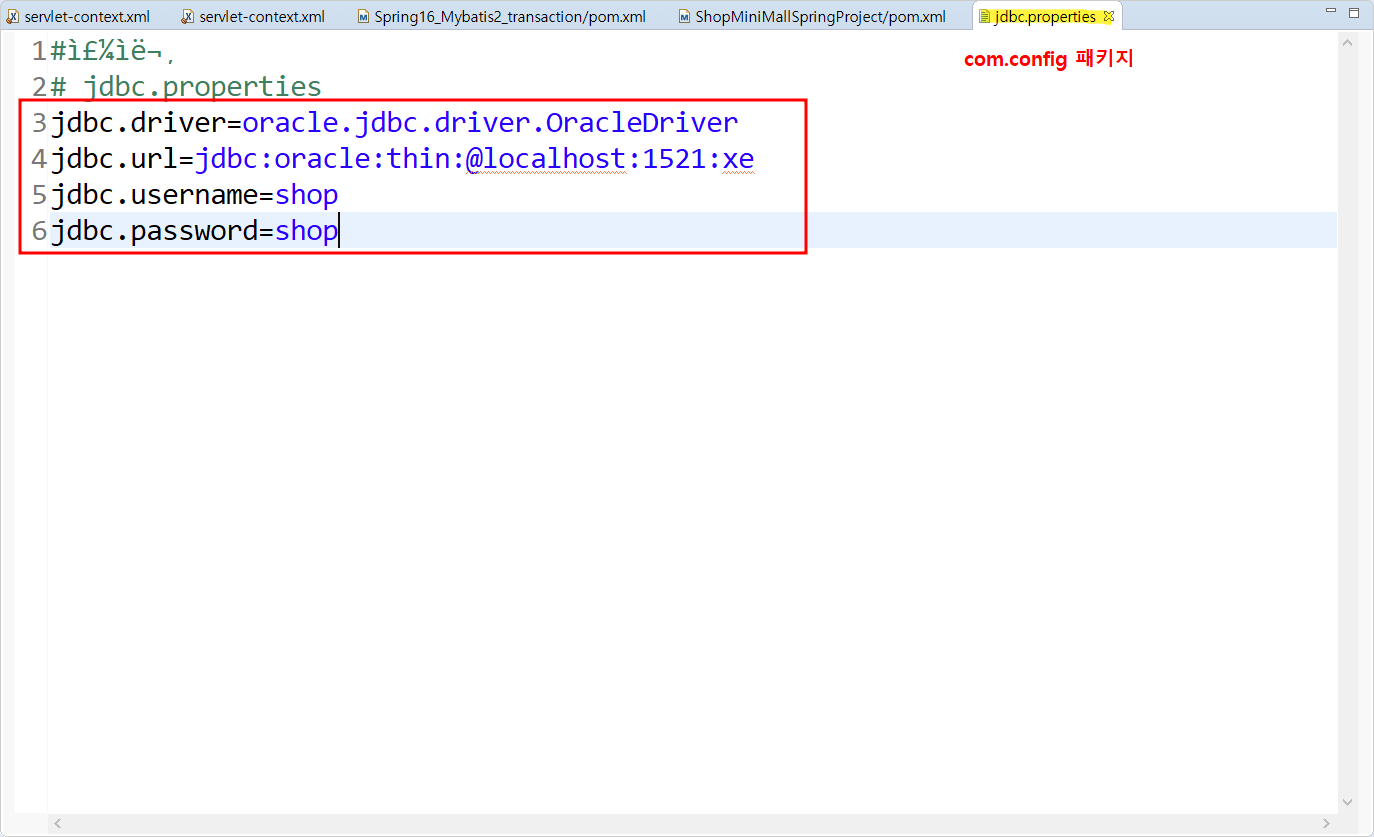Click the garbled comment text on line 1
The width and height of the screenshot is (1374, 837).
(x=113, y=51)
